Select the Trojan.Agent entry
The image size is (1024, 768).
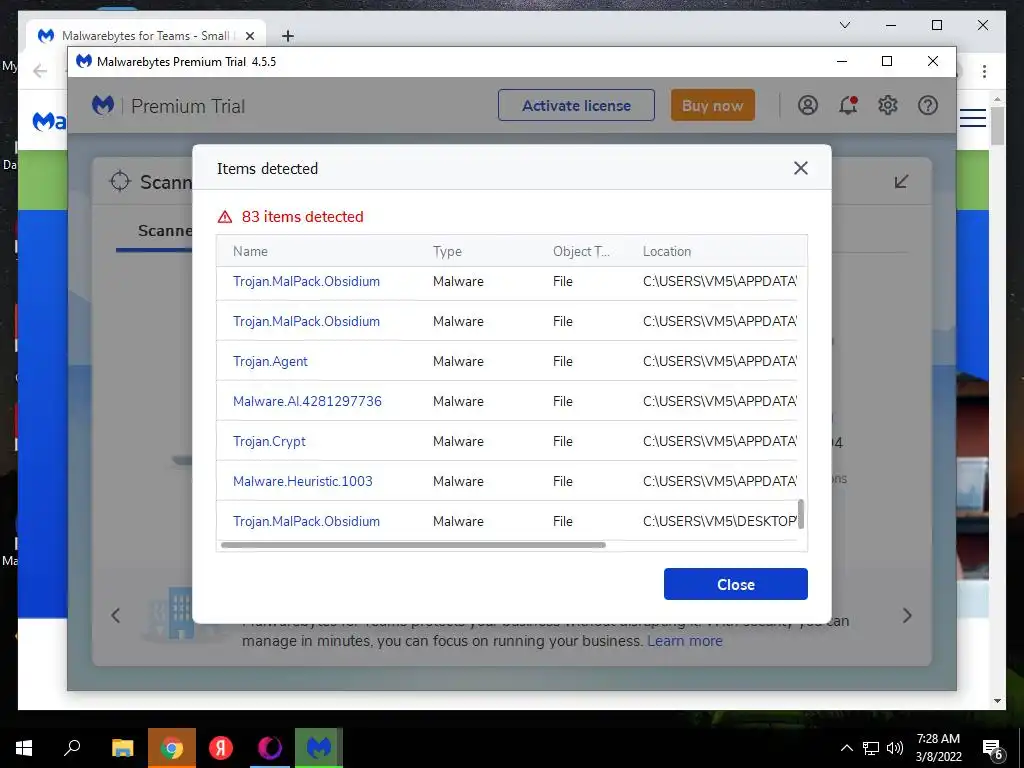[x=270, y=361]
